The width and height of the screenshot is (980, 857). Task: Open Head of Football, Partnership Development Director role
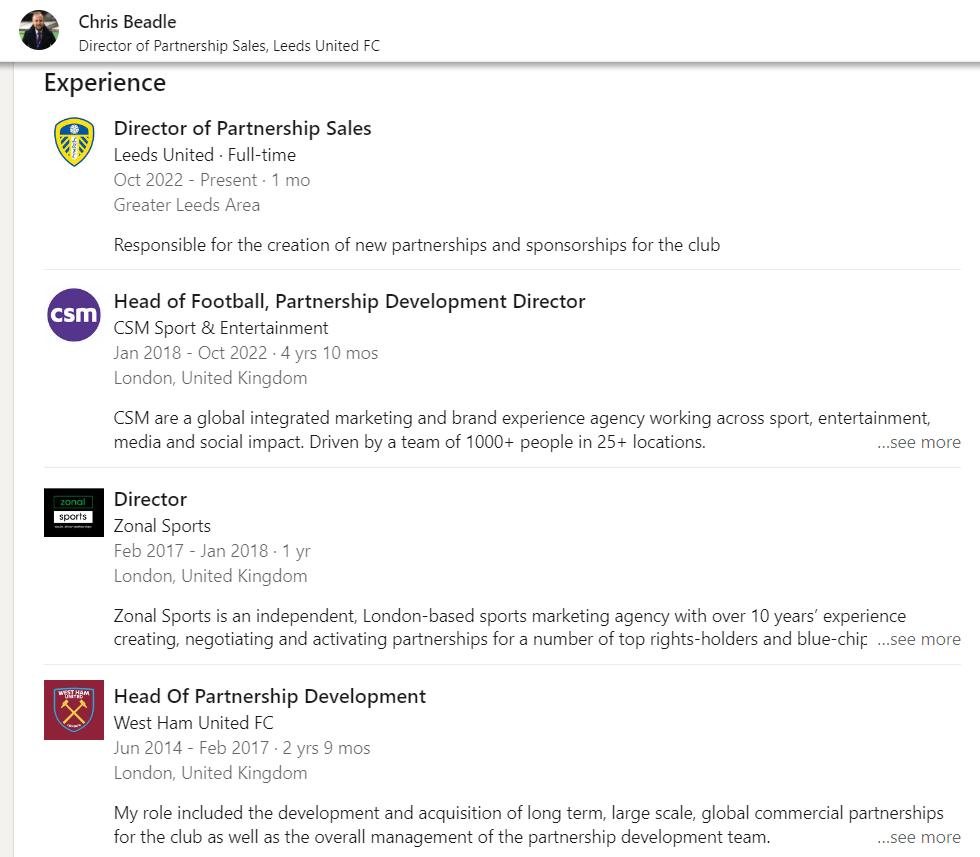pyautogui.click(x=349, y=301)
